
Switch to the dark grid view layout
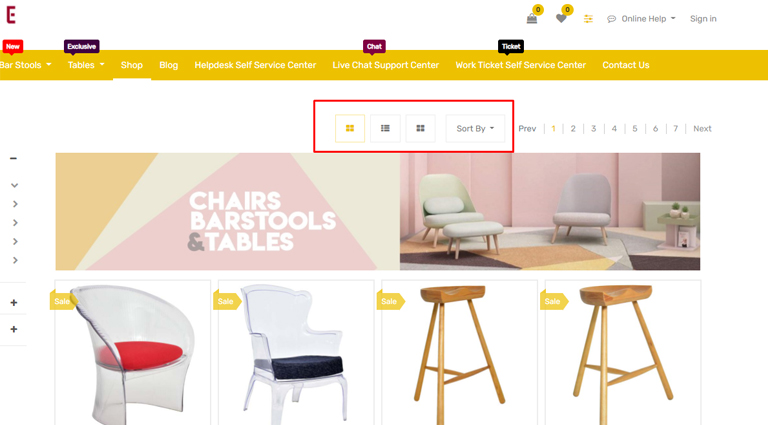pyautogui.click(x=420, y=128)
